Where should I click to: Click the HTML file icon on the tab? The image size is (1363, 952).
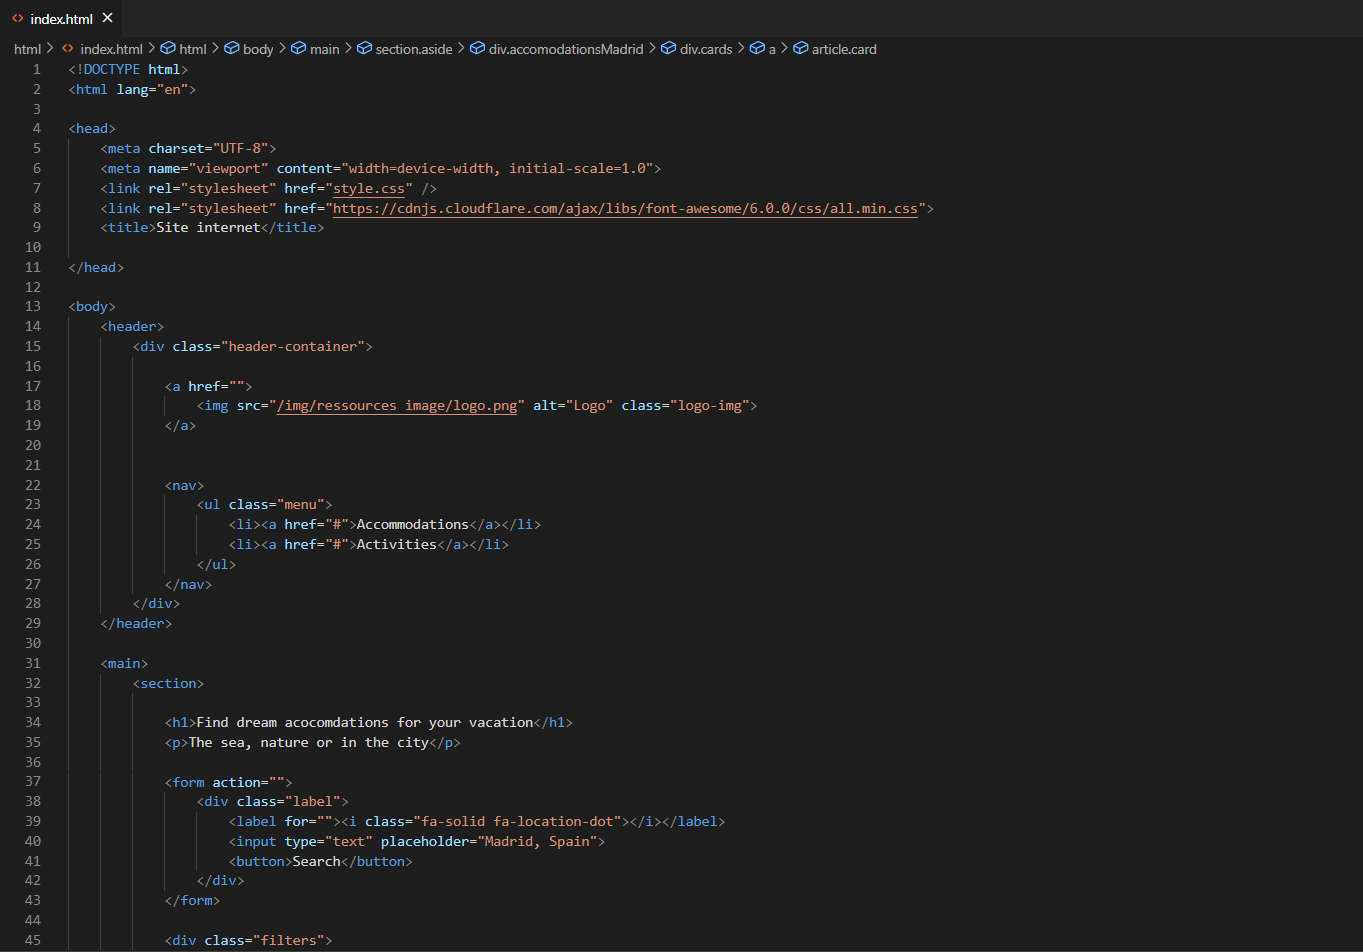[18, 18]
